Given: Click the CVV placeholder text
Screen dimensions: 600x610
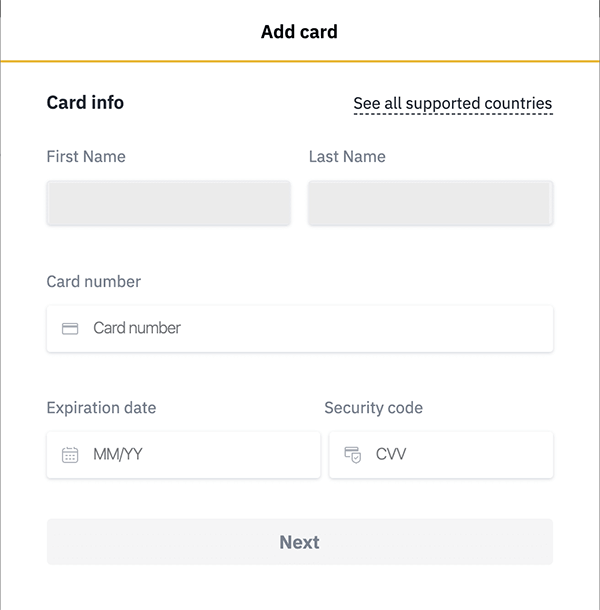Looking at the screenshot, I should [x=391, y=454].
